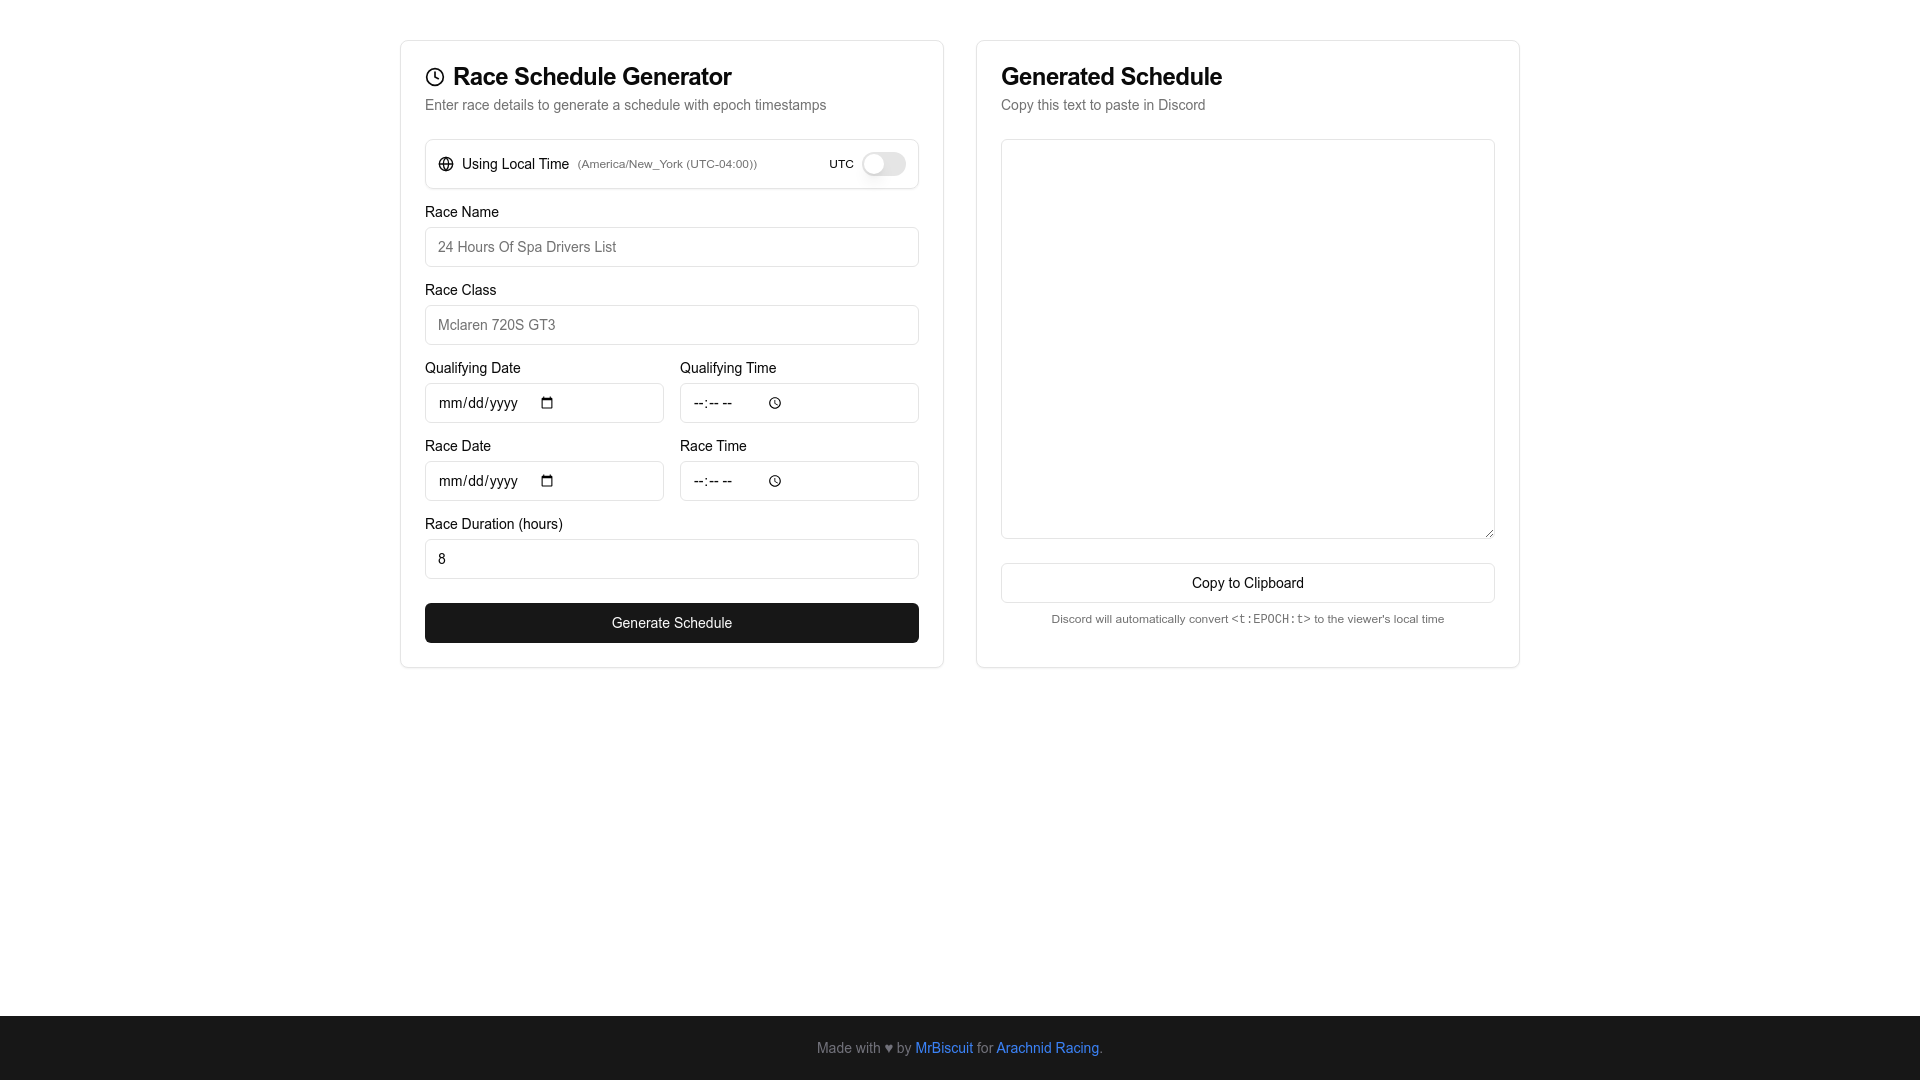Click the Generate Schedule button
The image size is (1920, 1080).
(672, 623)
